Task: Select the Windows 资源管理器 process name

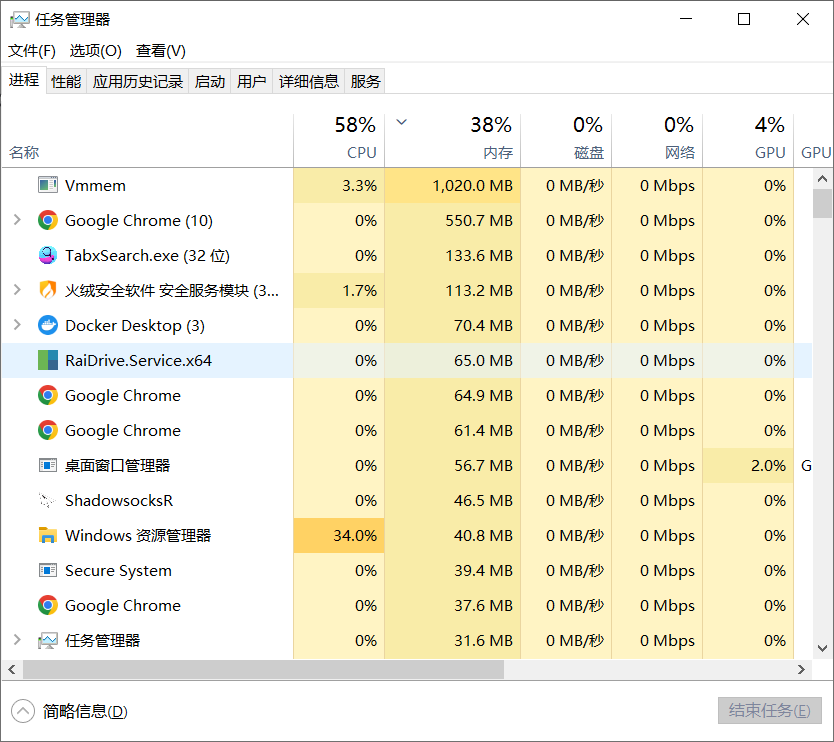Action: pyautogui.click(x=138, y=536)
